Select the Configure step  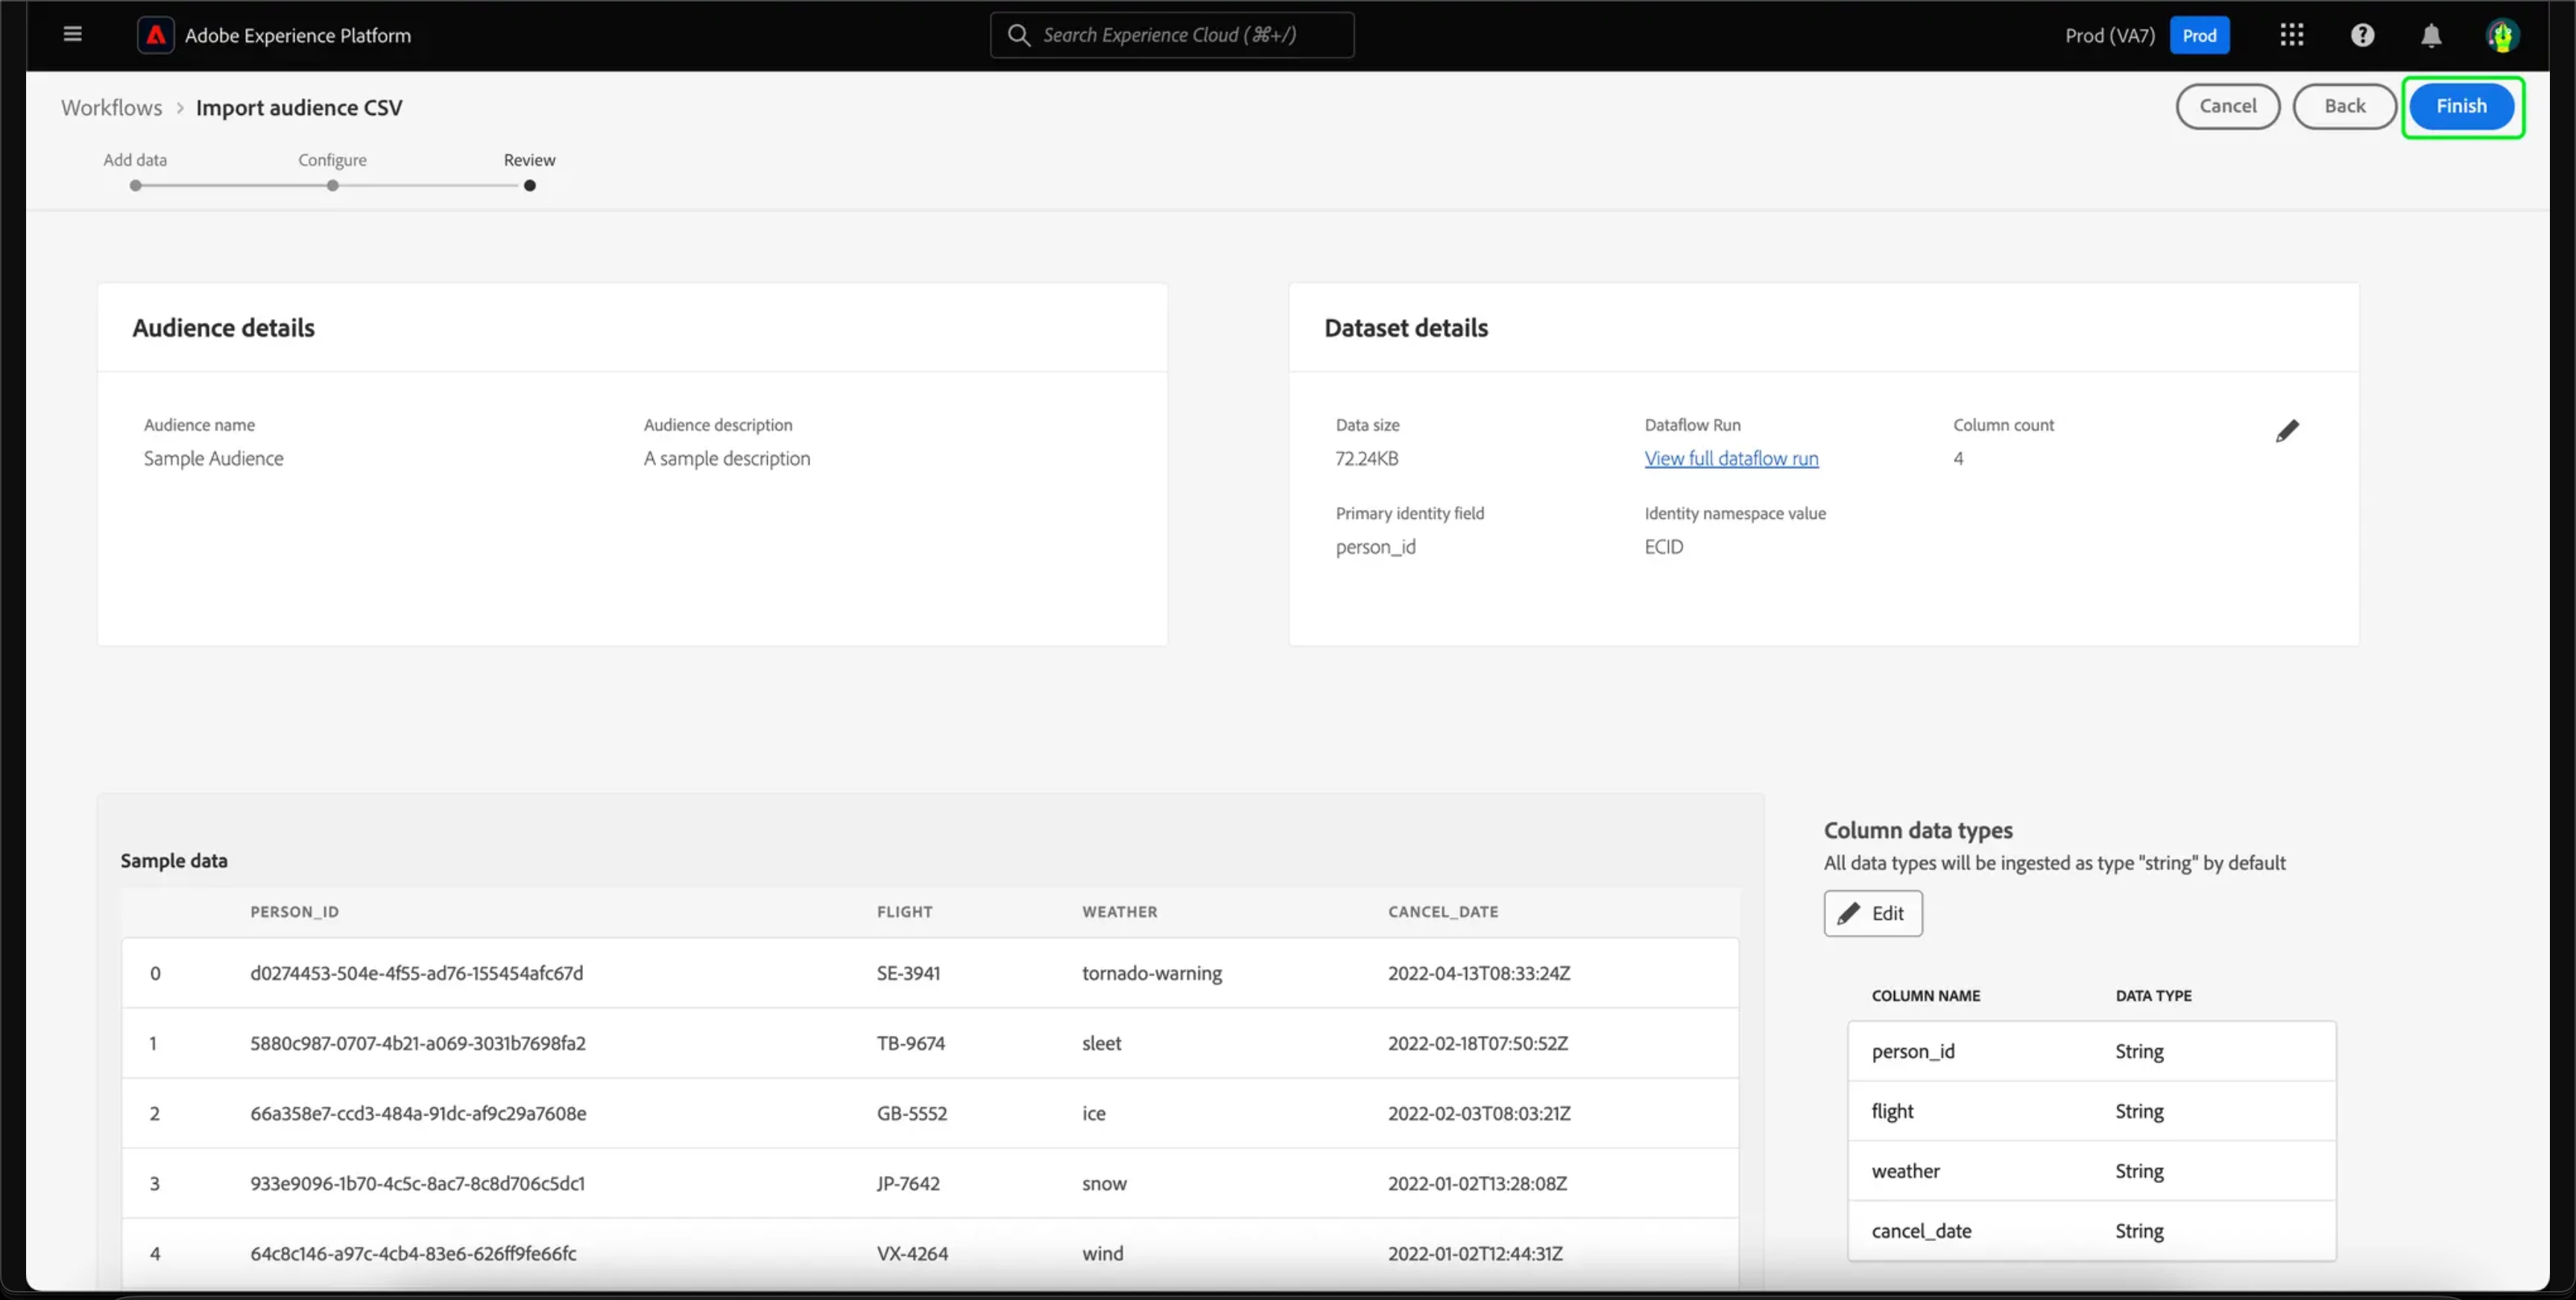coord(333,185)
